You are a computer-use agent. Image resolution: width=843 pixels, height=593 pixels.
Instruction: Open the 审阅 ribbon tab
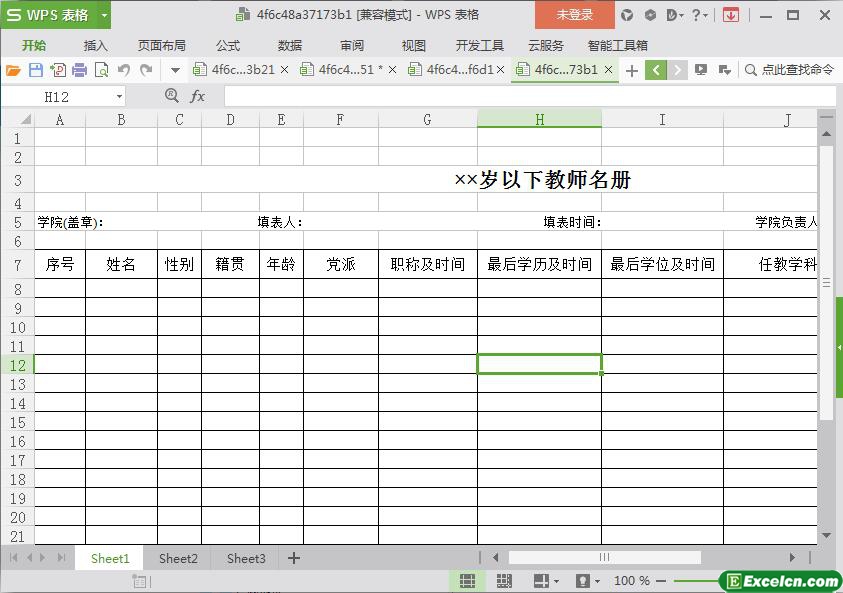pyautogui.click(x=352, y=46)
